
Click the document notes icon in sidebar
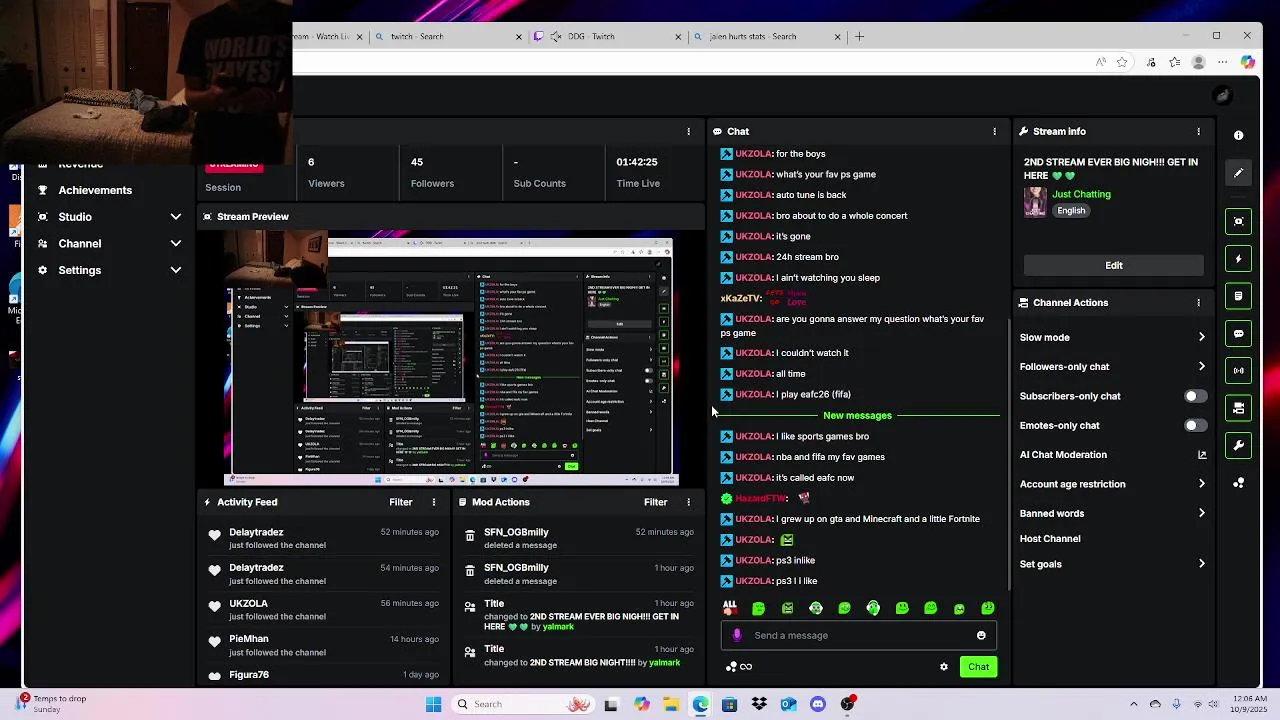click(1239, 296)
